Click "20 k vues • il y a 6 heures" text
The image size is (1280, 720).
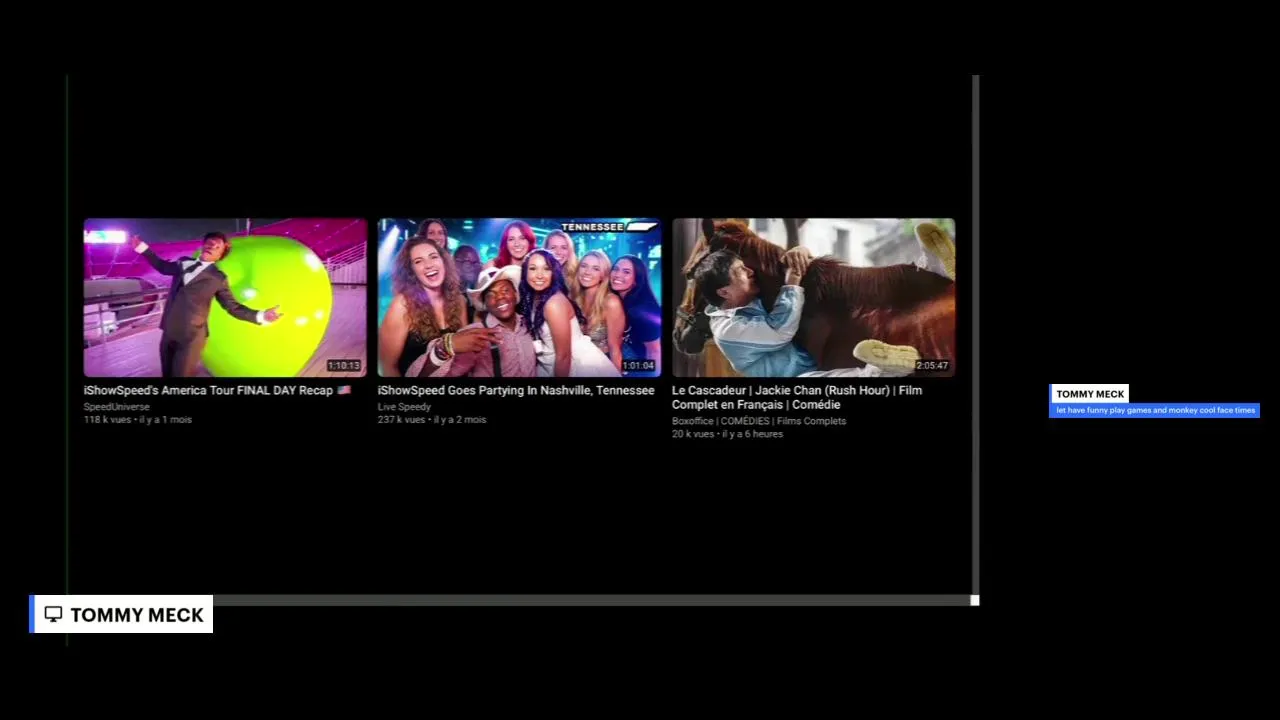pyautogui.click(x=727, y=434)
